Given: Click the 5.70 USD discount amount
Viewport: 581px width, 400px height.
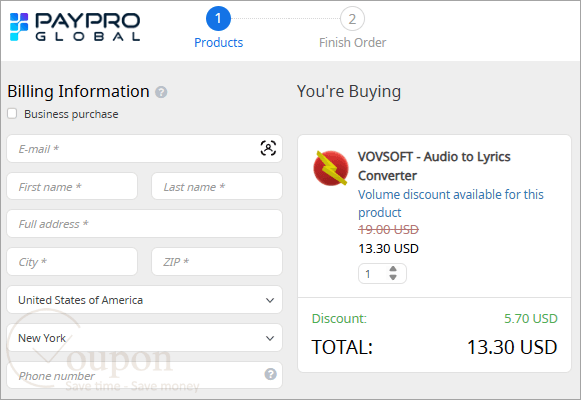Looking at the screenshot, I should [x=531, y=319].
